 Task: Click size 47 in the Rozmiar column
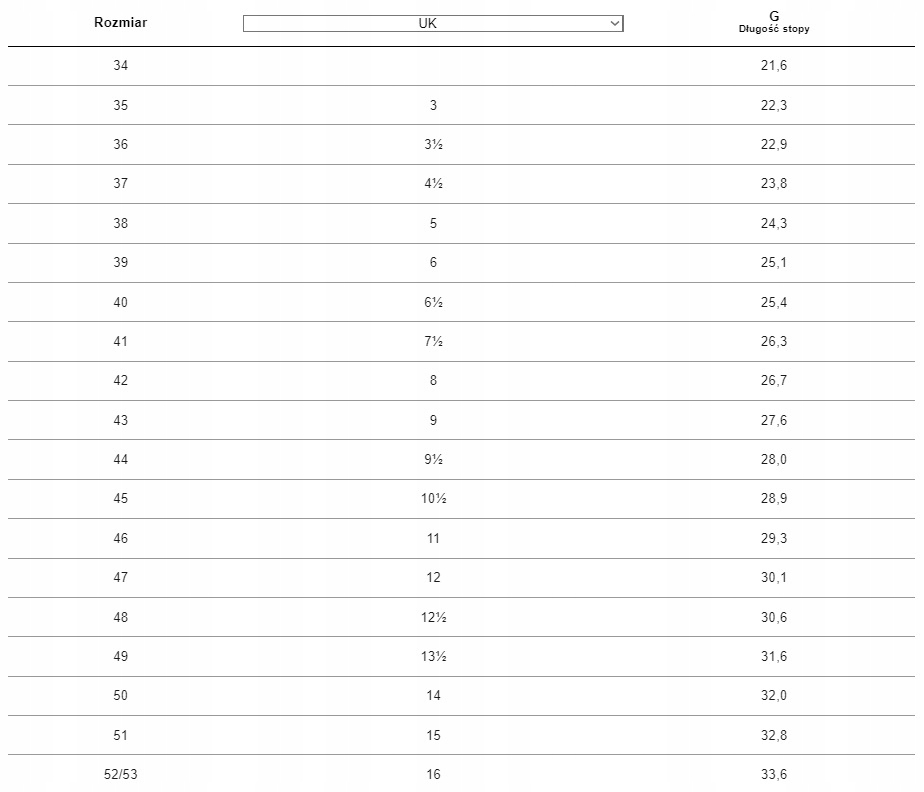coord(121,578)
